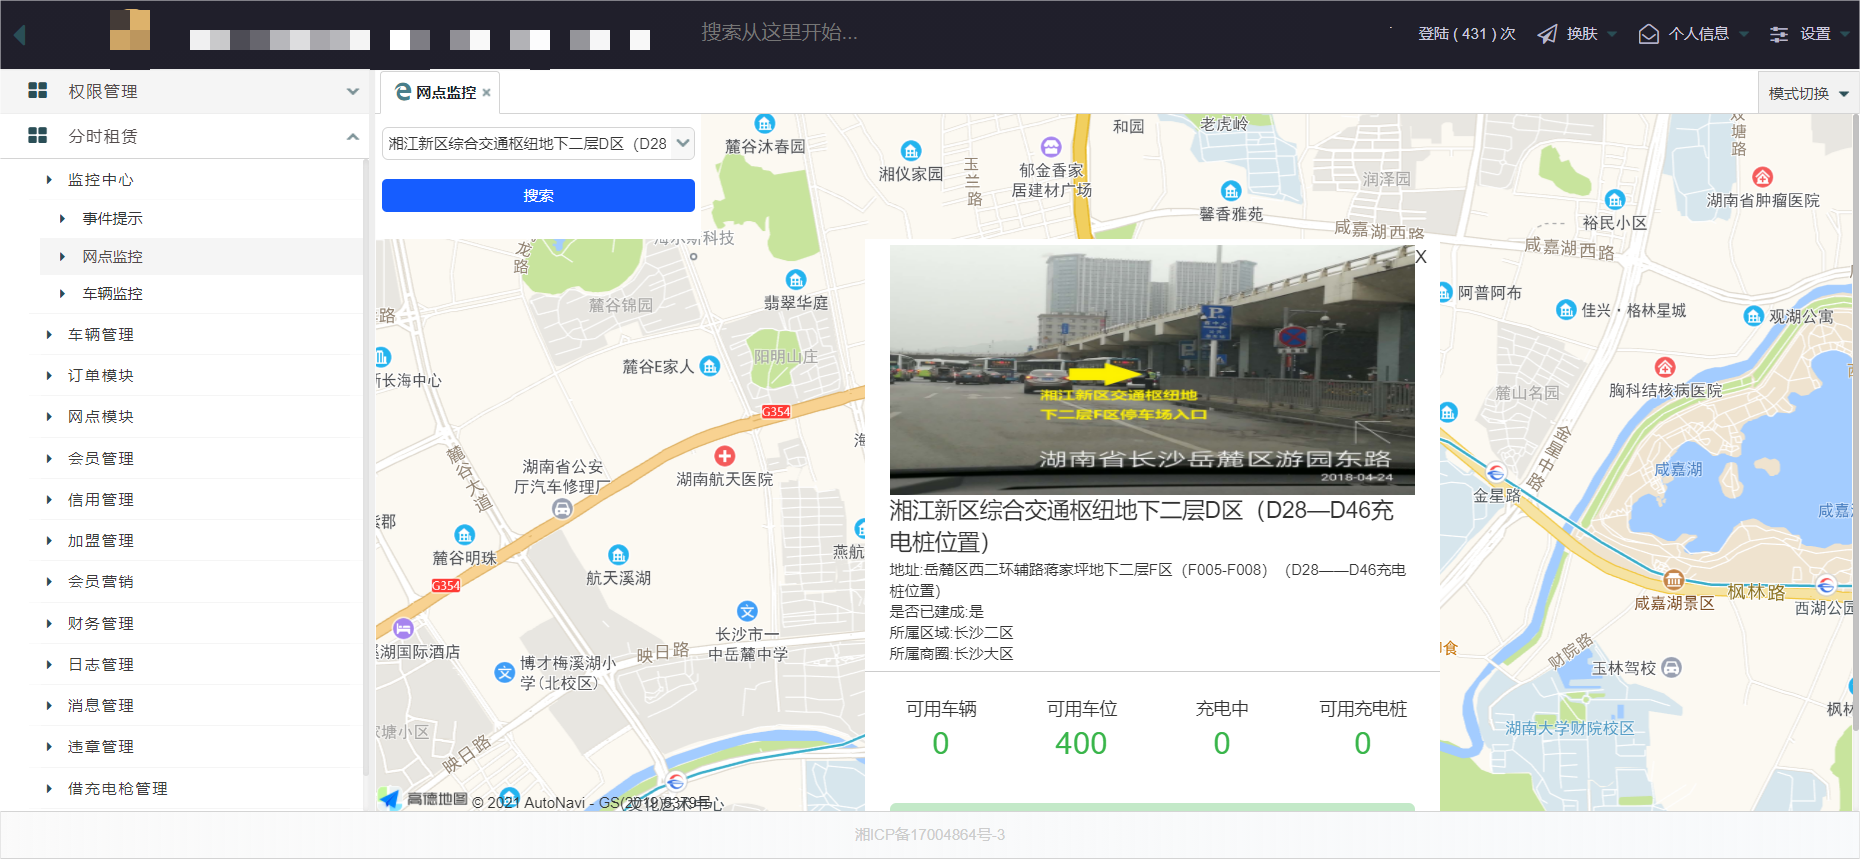Open the 信用管理 menu item

[x=100, y=499]
